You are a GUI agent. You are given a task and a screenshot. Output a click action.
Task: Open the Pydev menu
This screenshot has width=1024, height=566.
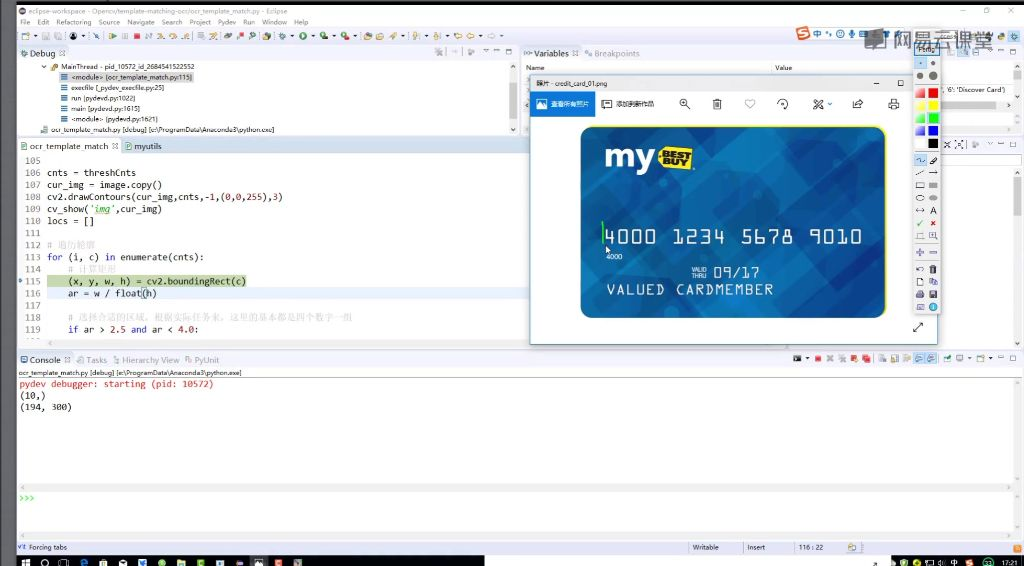(x=227, y=22)
